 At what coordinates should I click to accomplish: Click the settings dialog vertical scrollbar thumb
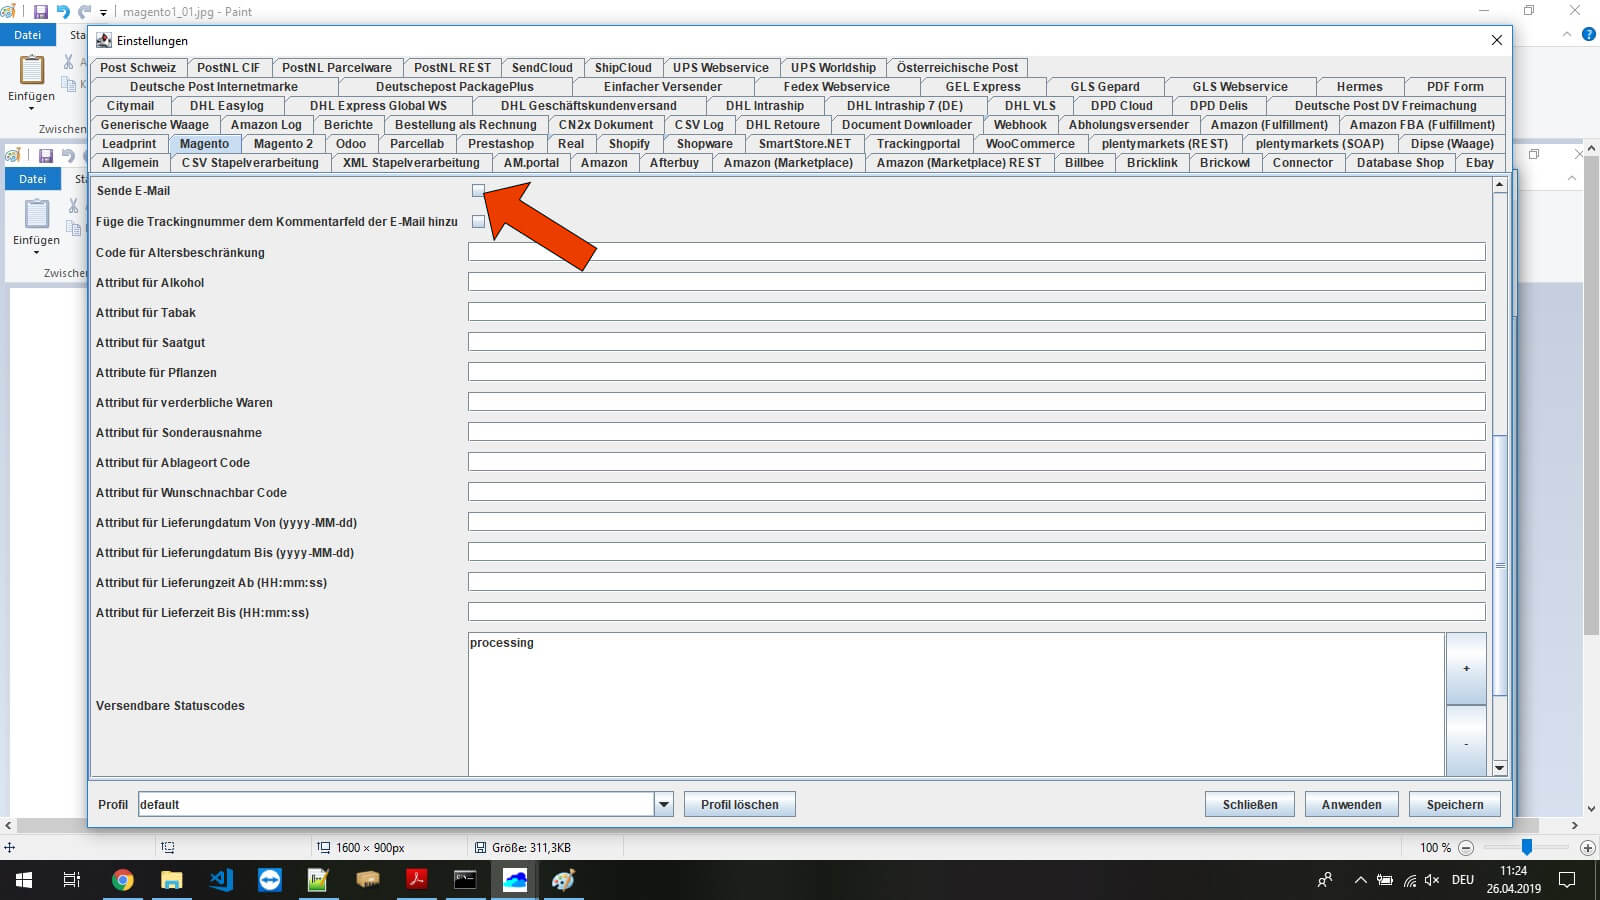click(1500, 565)
